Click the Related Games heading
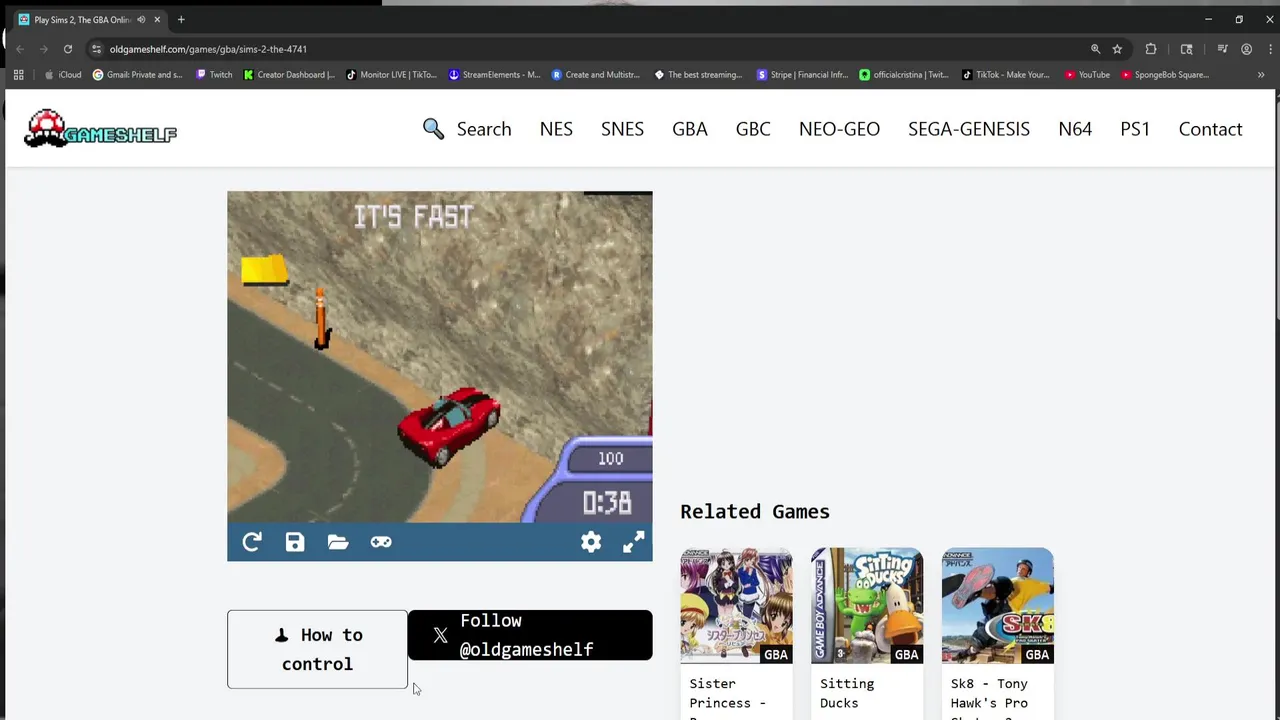Image resolution: width=1280 pixels, height=720 pixels. point(755,512)
